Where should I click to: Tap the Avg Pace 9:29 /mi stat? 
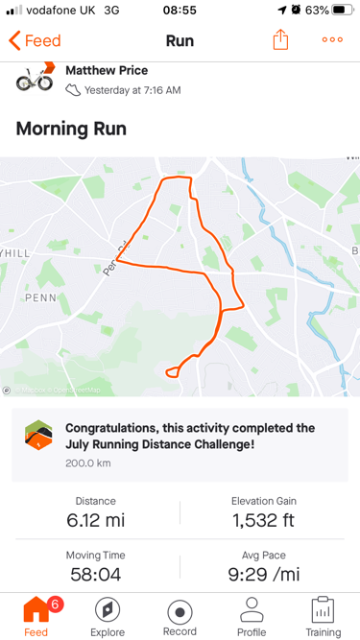tap(264, 568)
